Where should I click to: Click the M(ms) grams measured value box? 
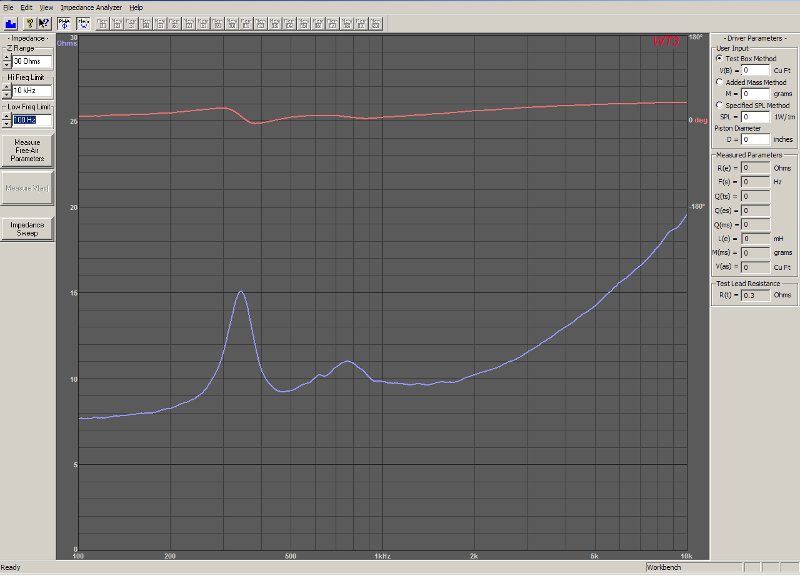[x=755, y=253]
